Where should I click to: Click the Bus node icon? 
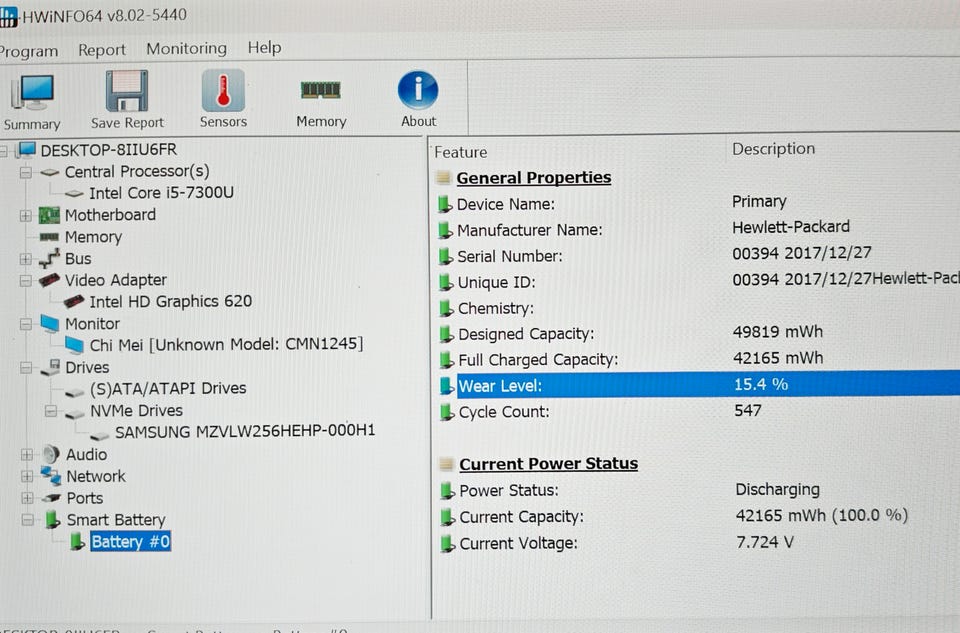49,259
